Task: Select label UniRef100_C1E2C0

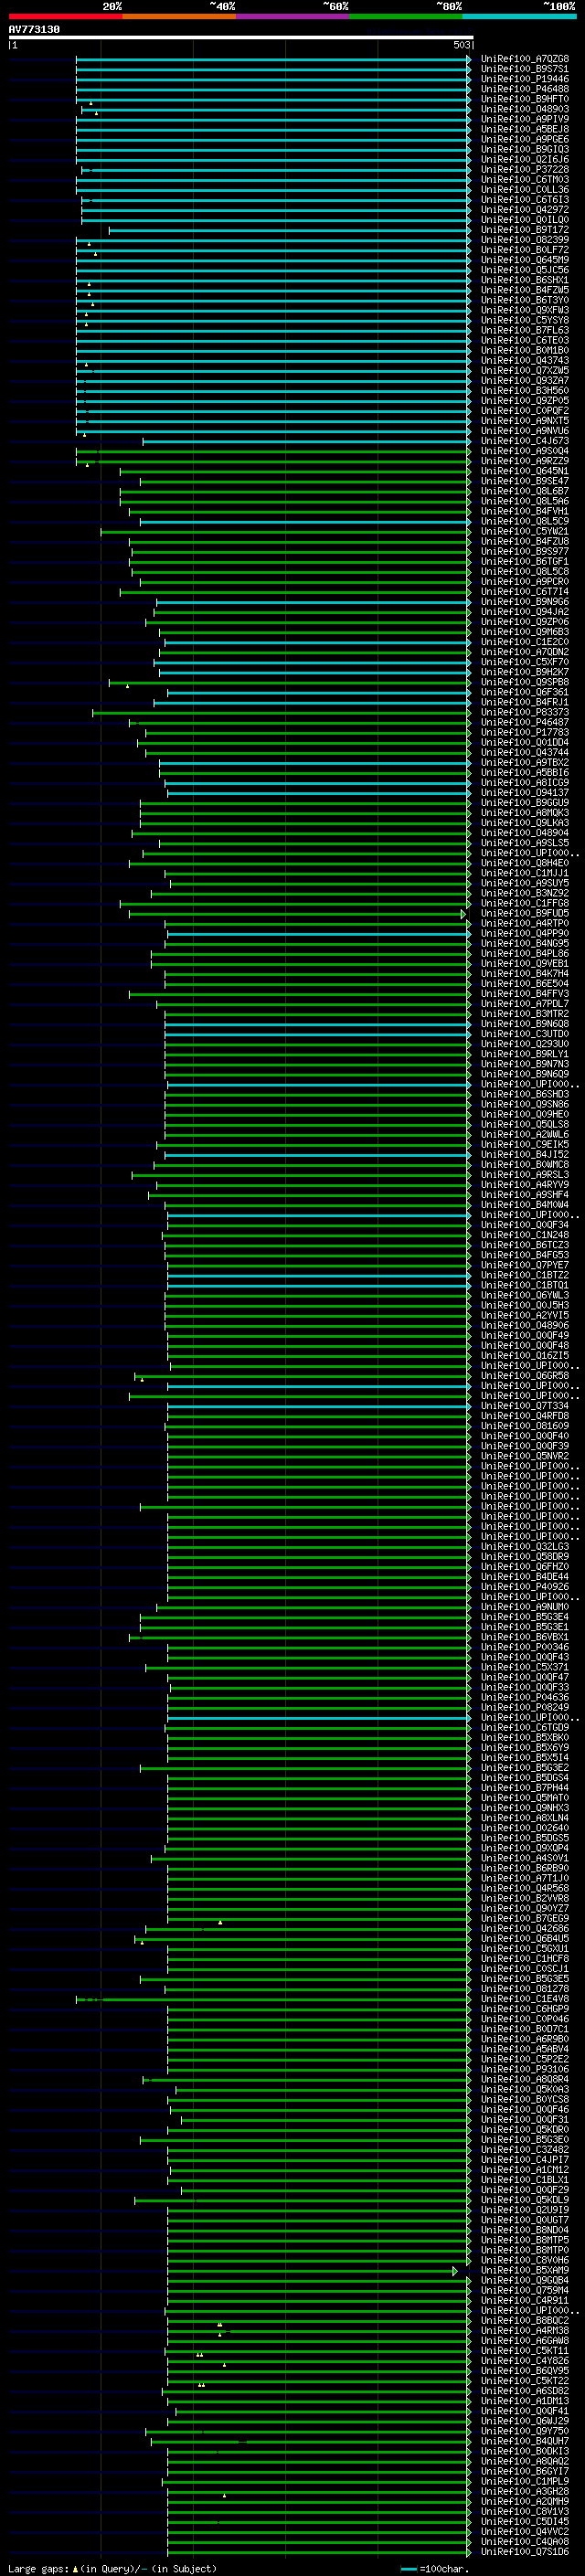Action: click(524, 642)
